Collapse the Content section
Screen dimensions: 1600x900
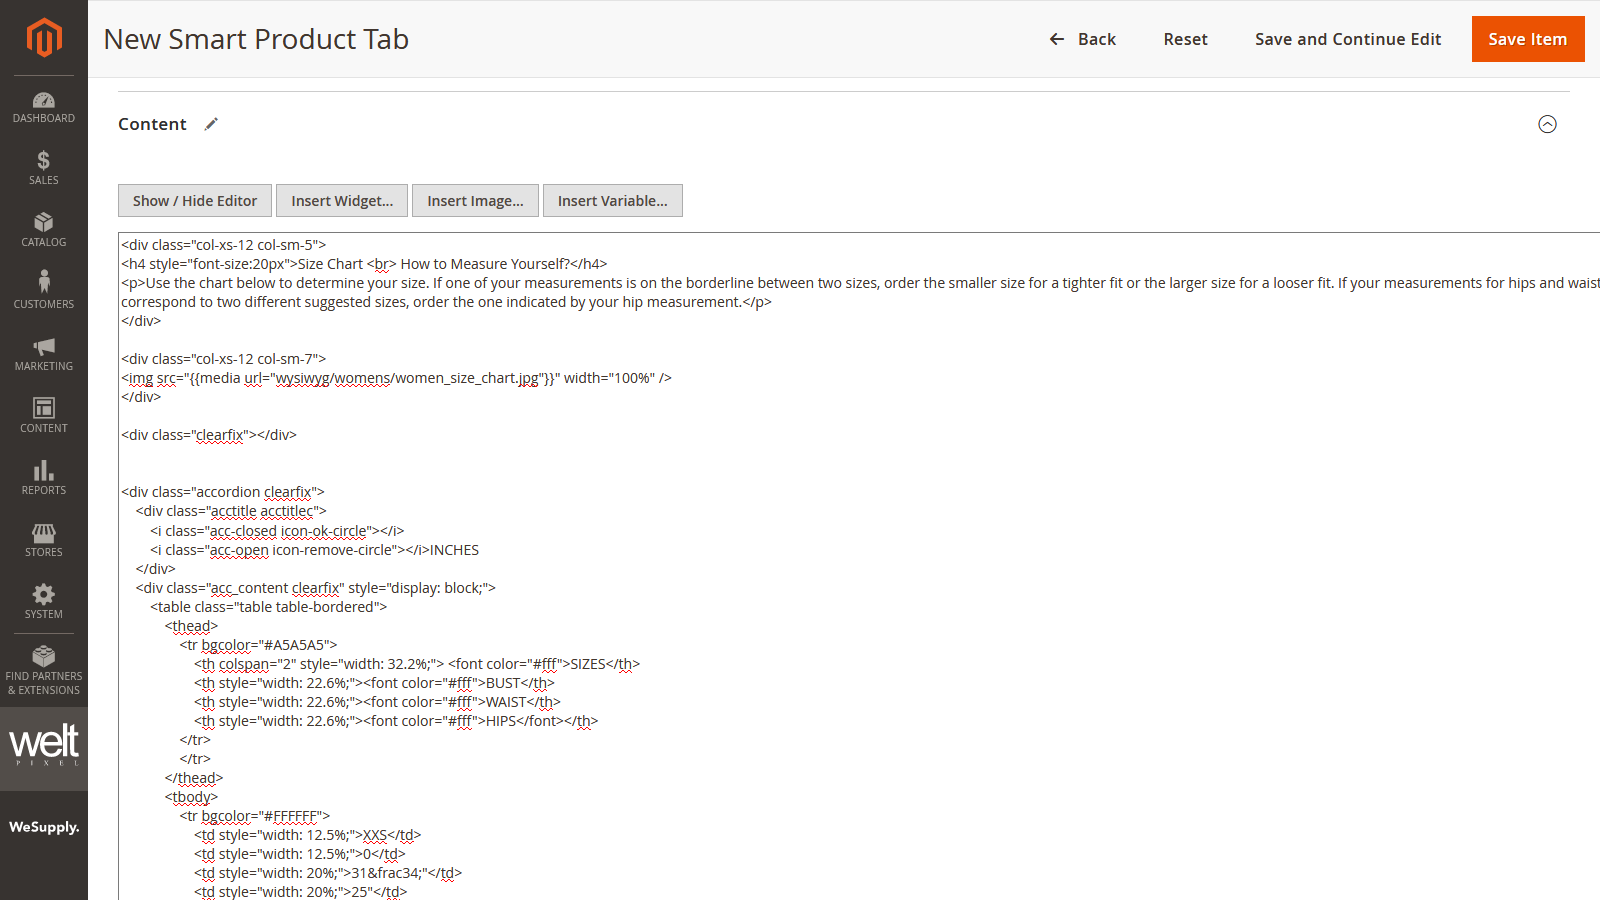[x=1547, y=124]
